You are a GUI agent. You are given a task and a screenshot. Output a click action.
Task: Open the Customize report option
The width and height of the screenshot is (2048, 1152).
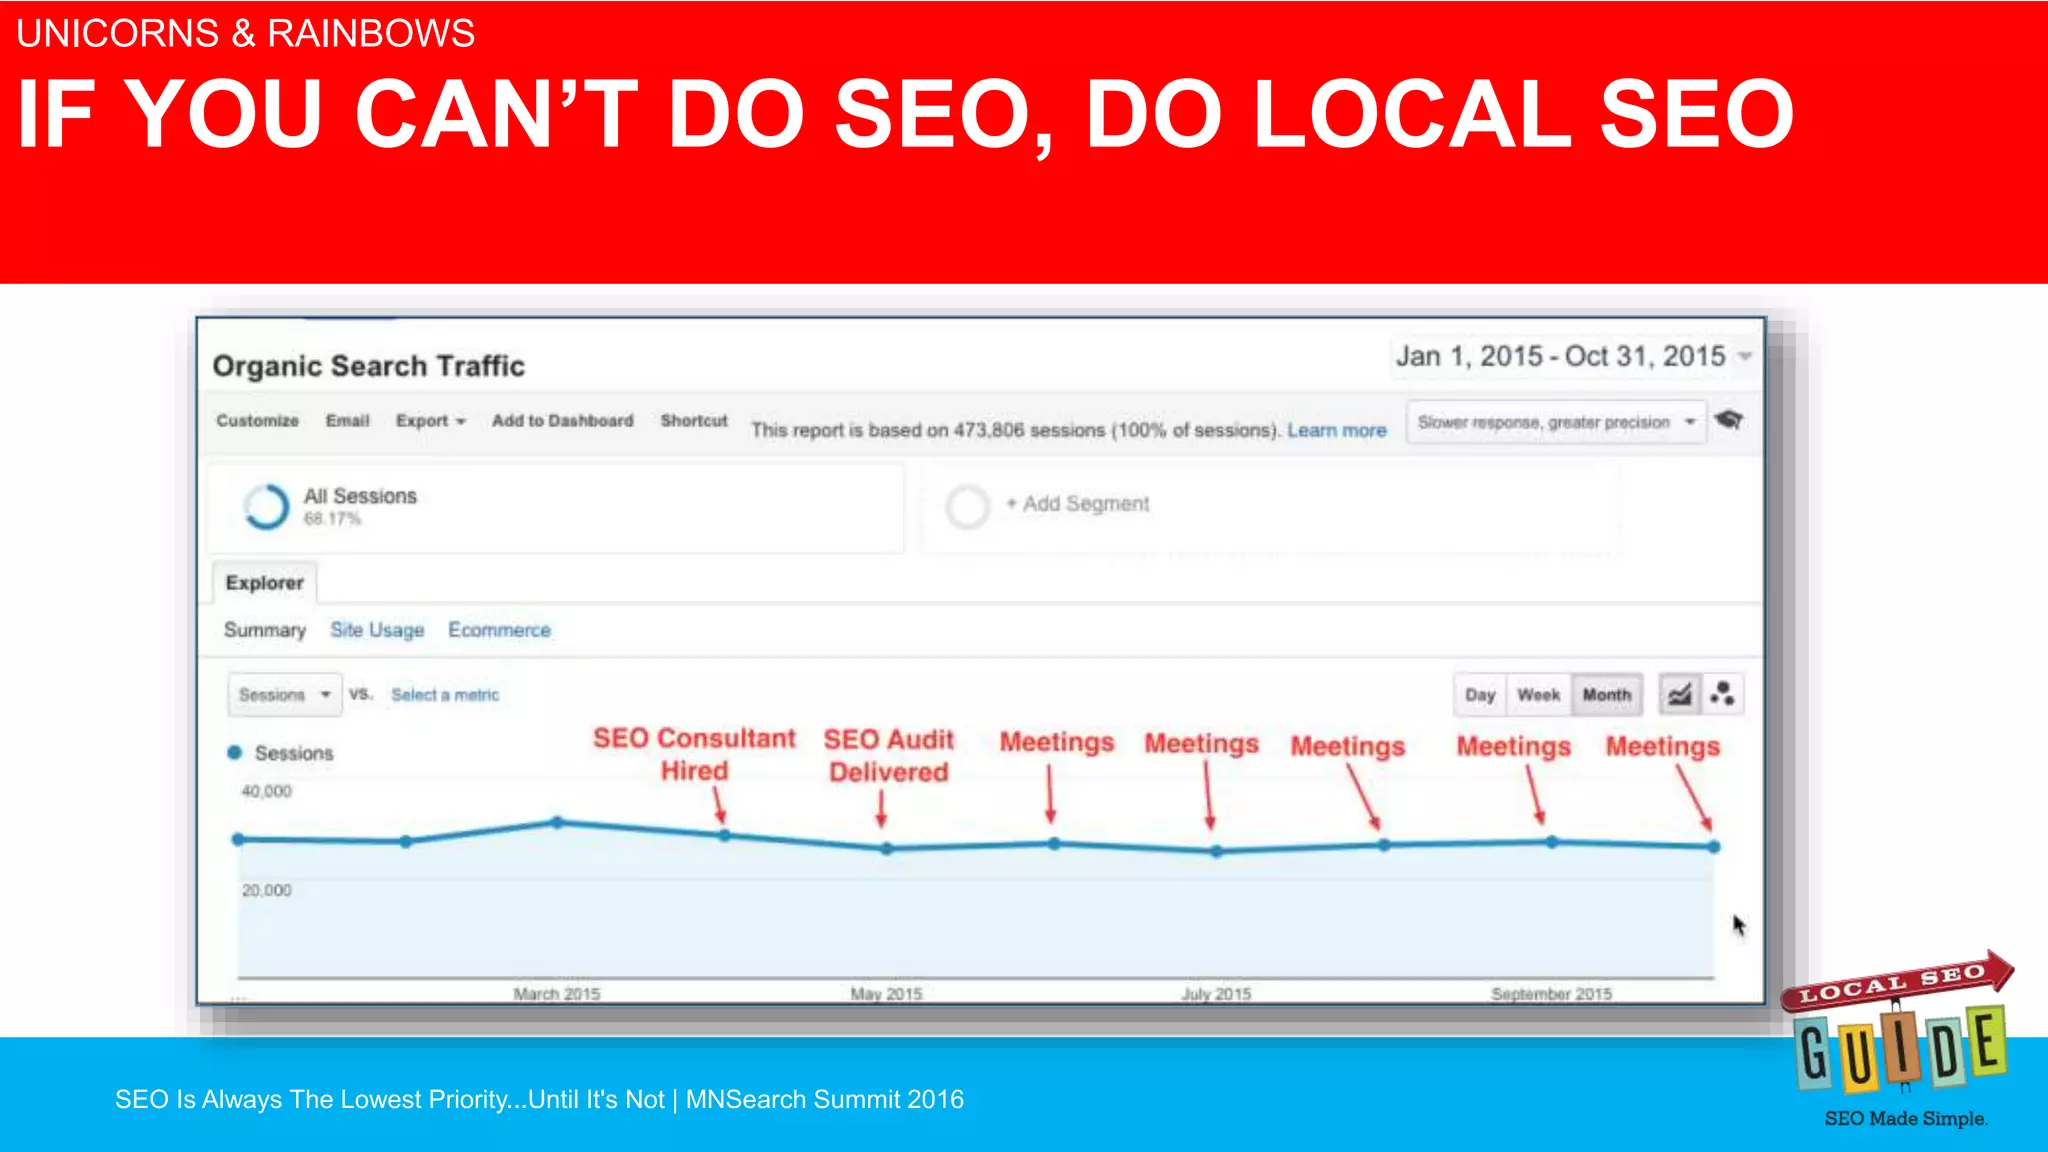[258, 421]
